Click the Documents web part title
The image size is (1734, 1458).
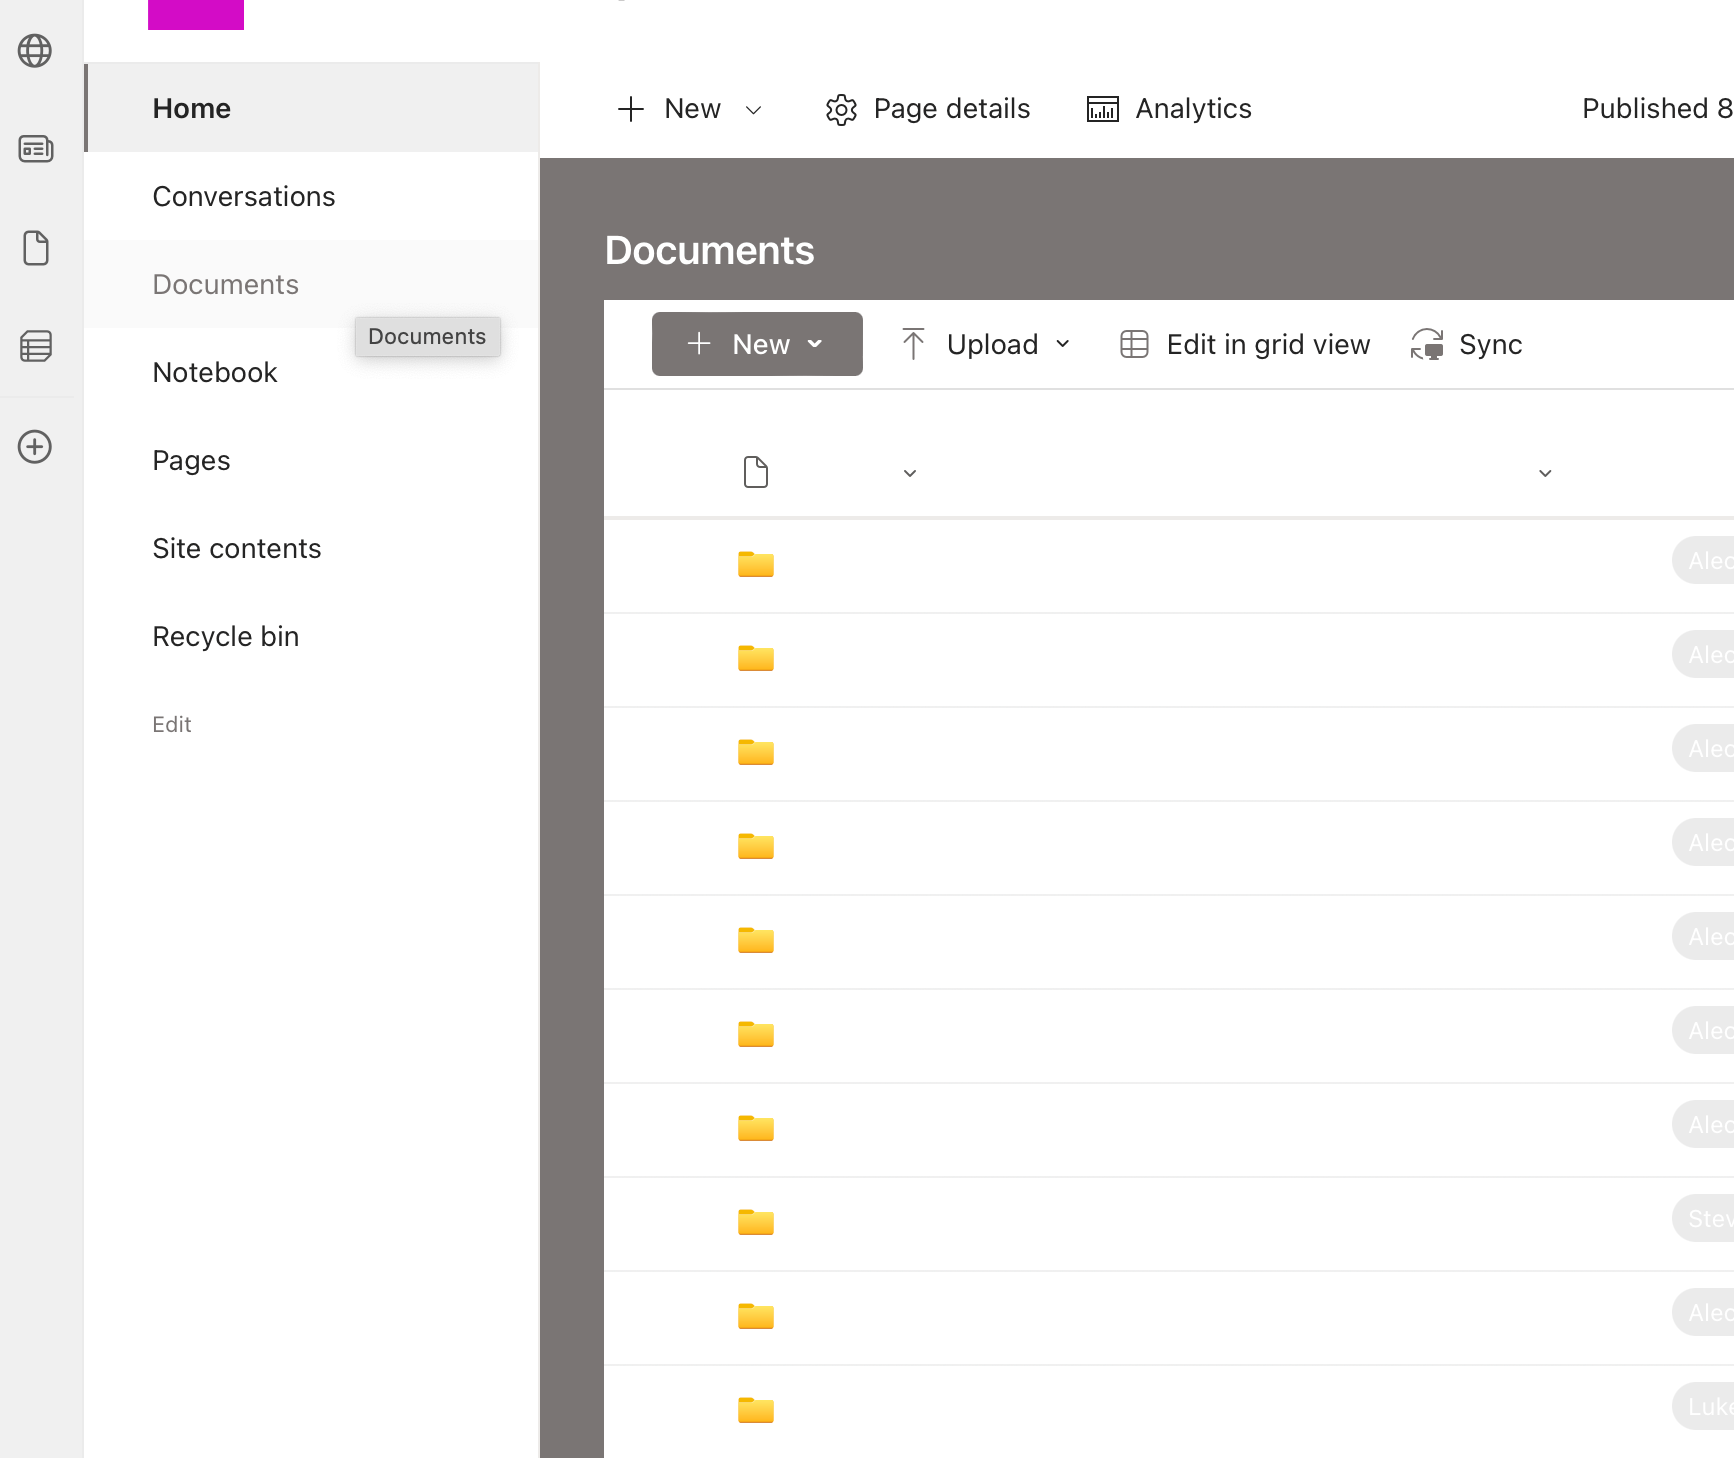710,250
